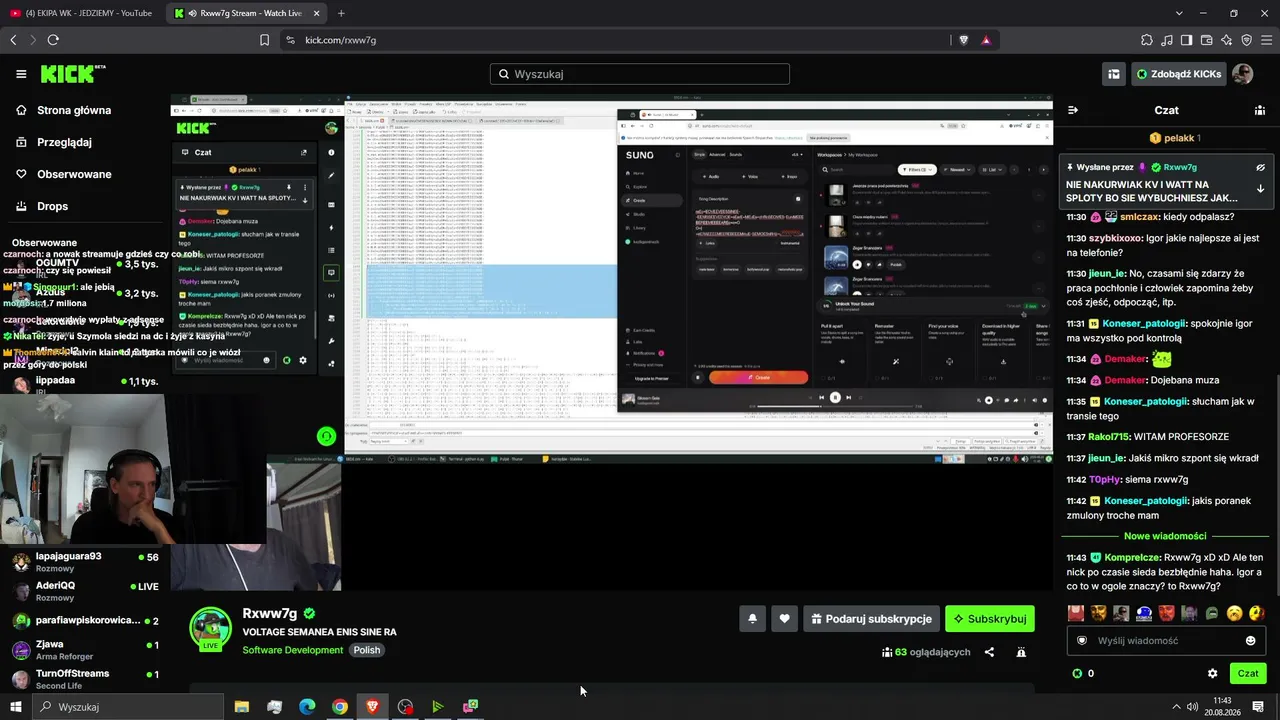Image resolution: width=1280 pixels, height=720 pixels.
Task: Open the dashboard icon beside Zdobądź KICKs
Action: [1113, 74]
